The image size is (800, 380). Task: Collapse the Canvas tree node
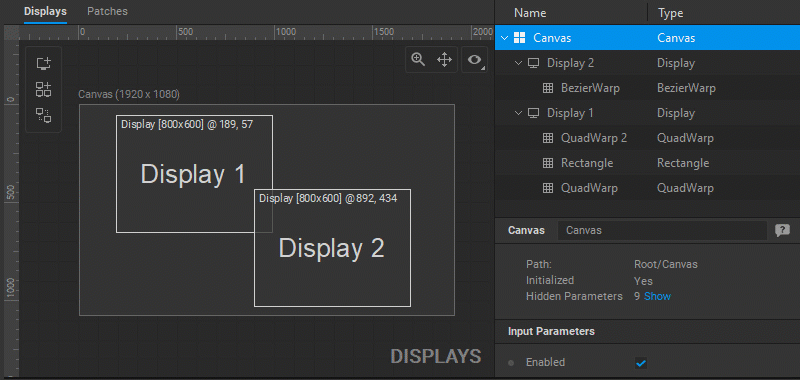coord(505,38)
